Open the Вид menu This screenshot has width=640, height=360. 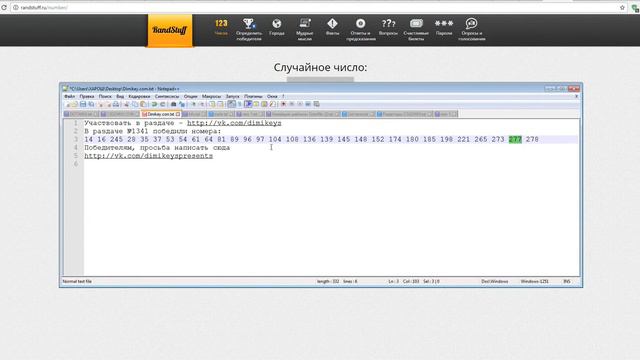[120, 96]
